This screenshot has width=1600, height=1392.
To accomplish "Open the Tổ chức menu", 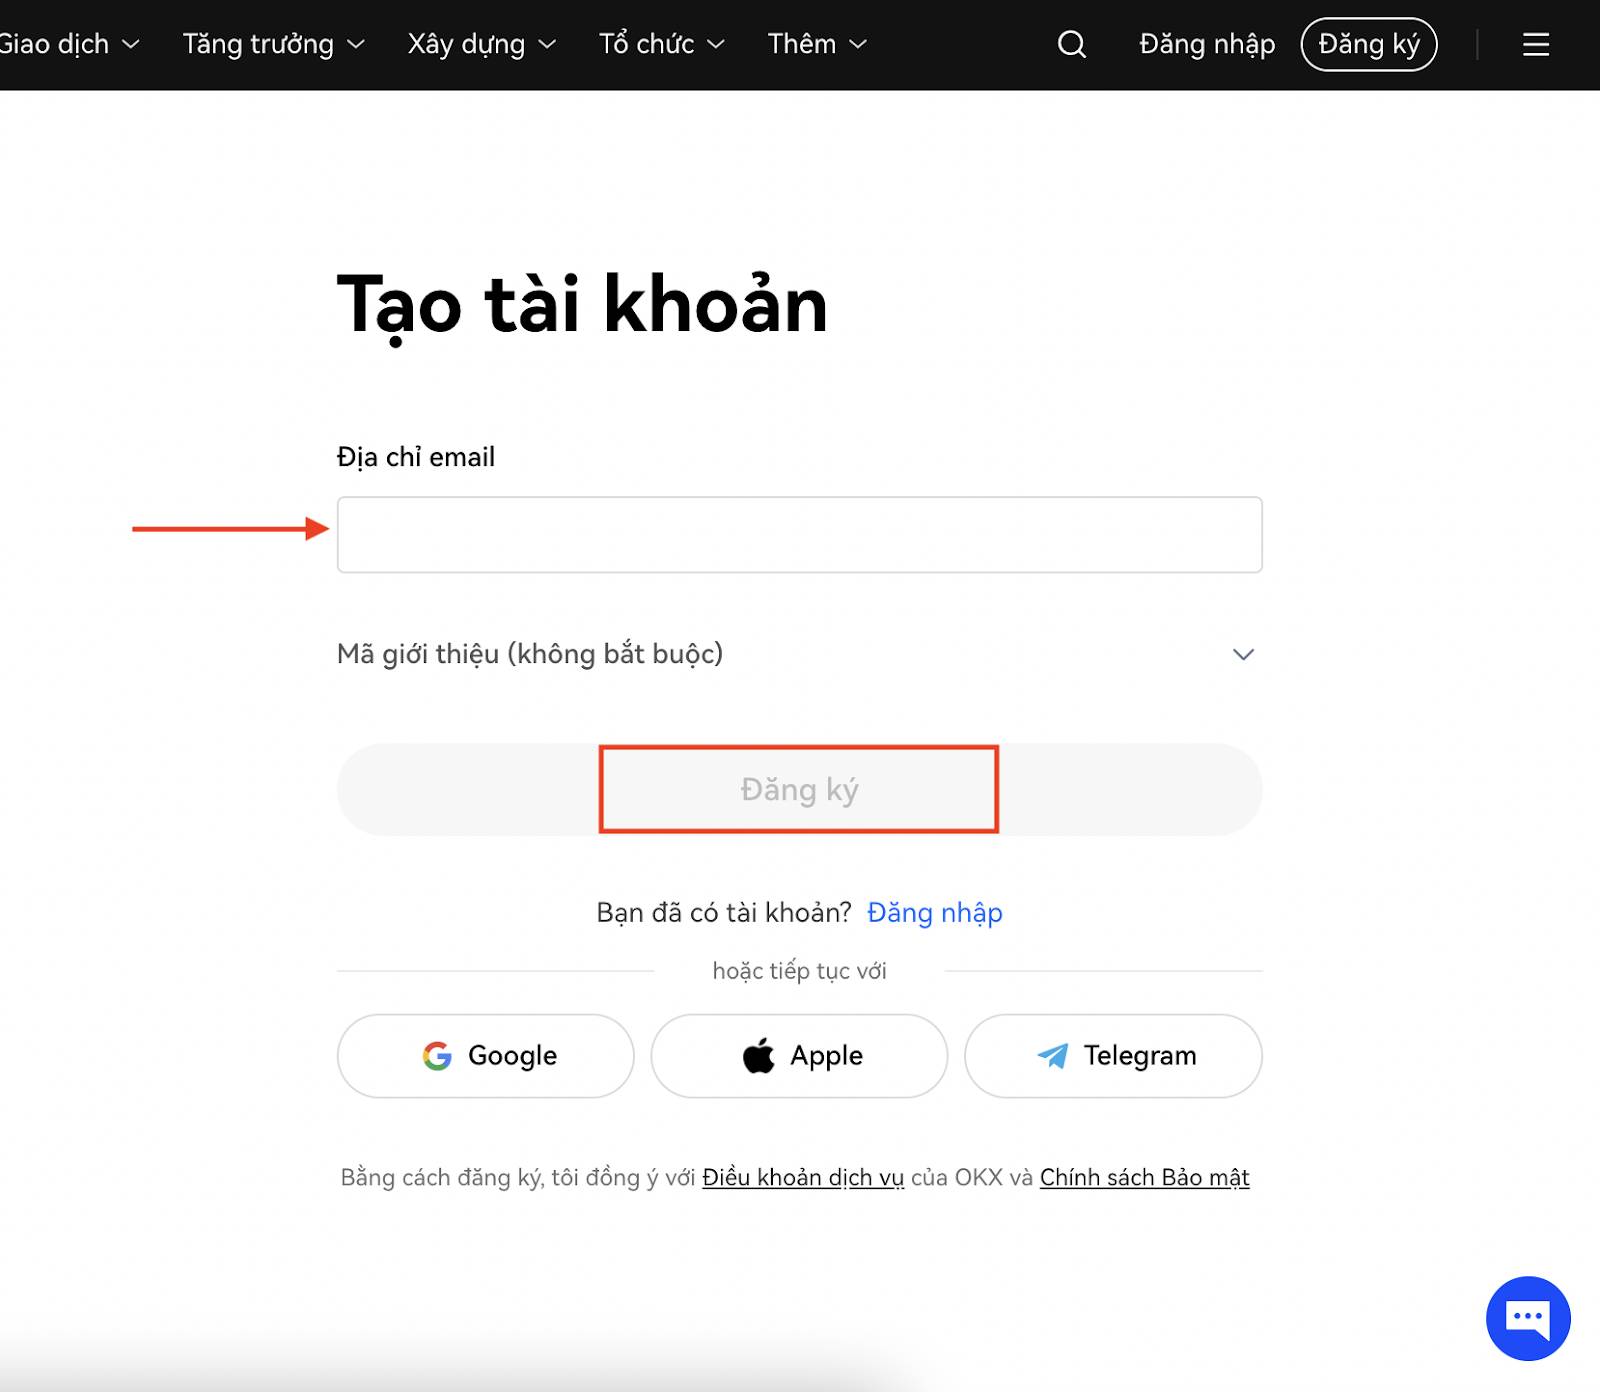I will [660, 43].
